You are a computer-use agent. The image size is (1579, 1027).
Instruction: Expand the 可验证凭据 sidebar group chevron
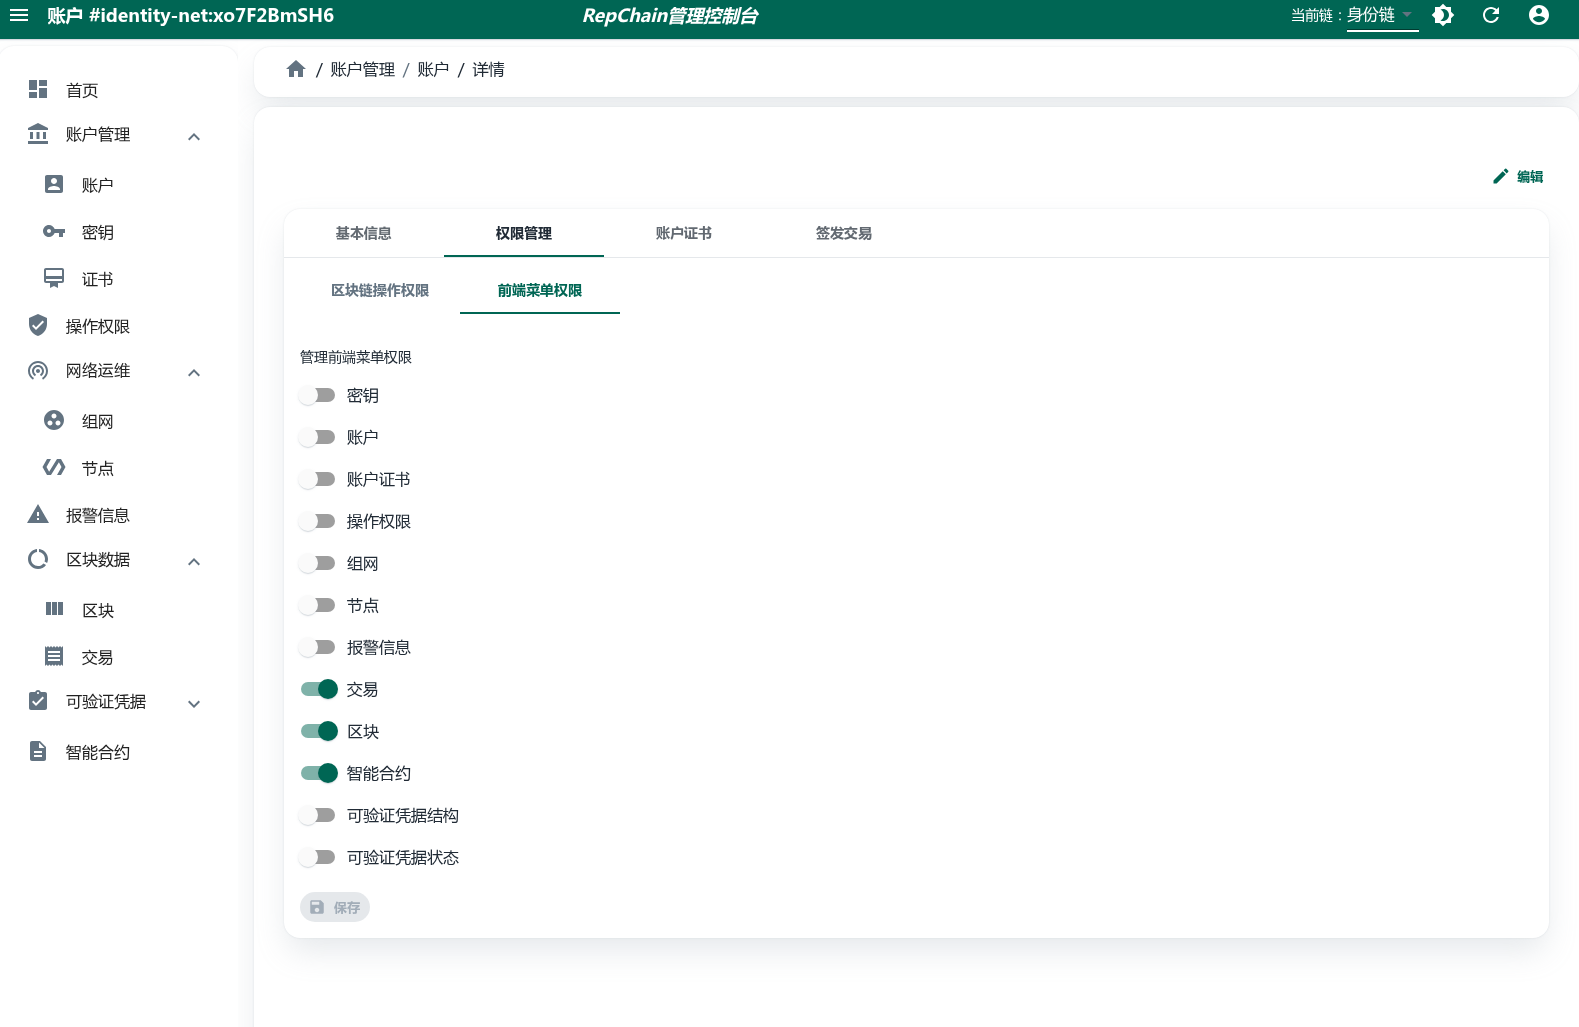tap(194, 703)
